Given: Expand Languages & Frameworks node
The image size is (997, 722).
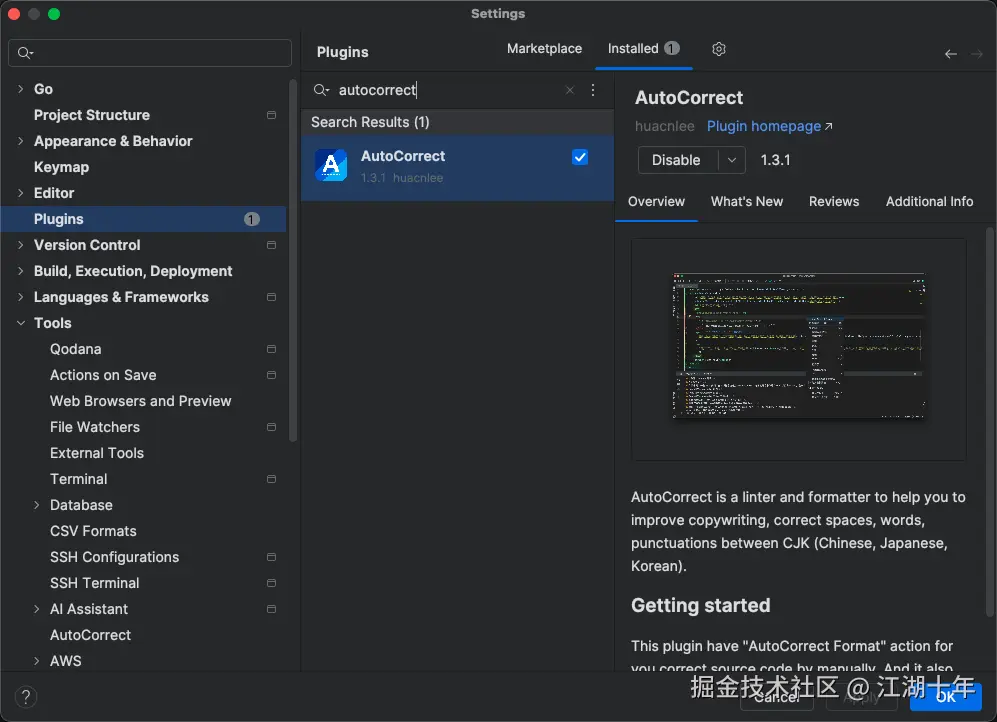Looking at the screenshot, I should click(x=21, y=297).
